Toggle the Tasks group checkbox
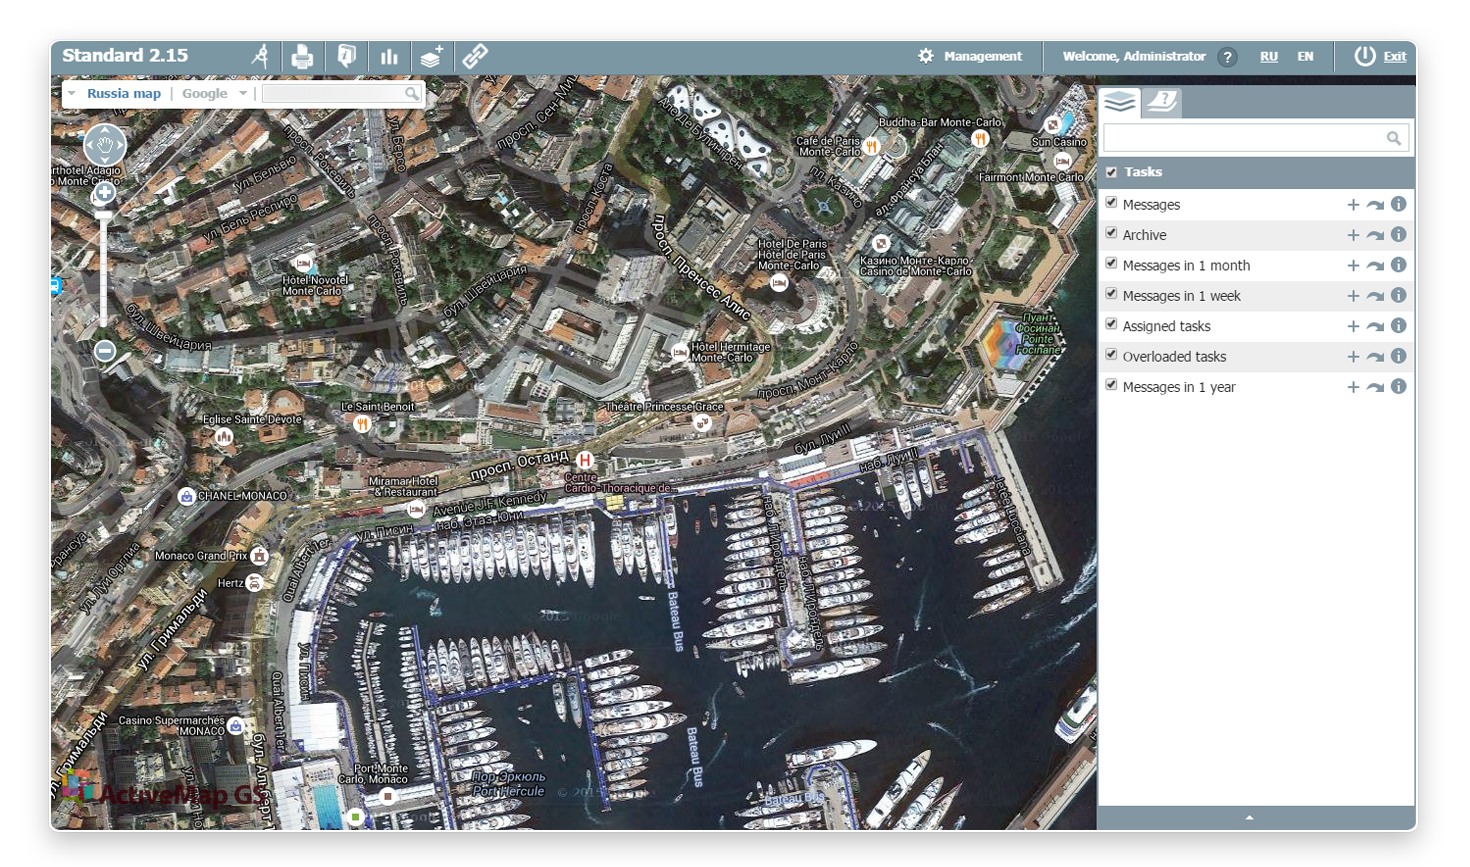This screenshot has height=867, width=1470. click(x=1111, y=172)
